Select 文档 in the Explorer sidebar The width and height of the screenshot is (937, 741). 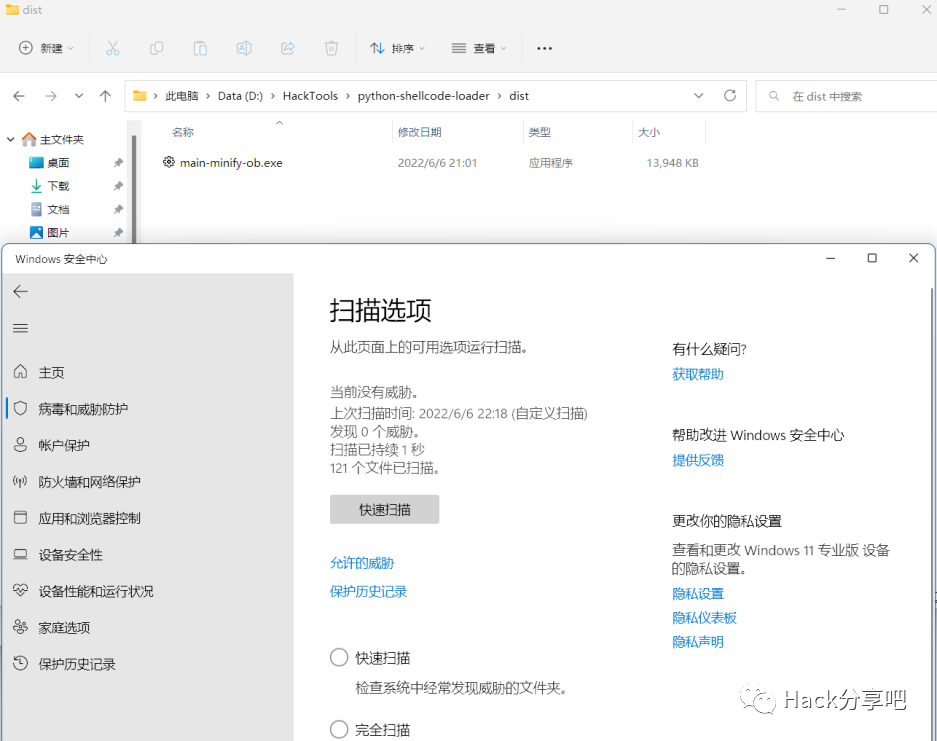point(58,209)
